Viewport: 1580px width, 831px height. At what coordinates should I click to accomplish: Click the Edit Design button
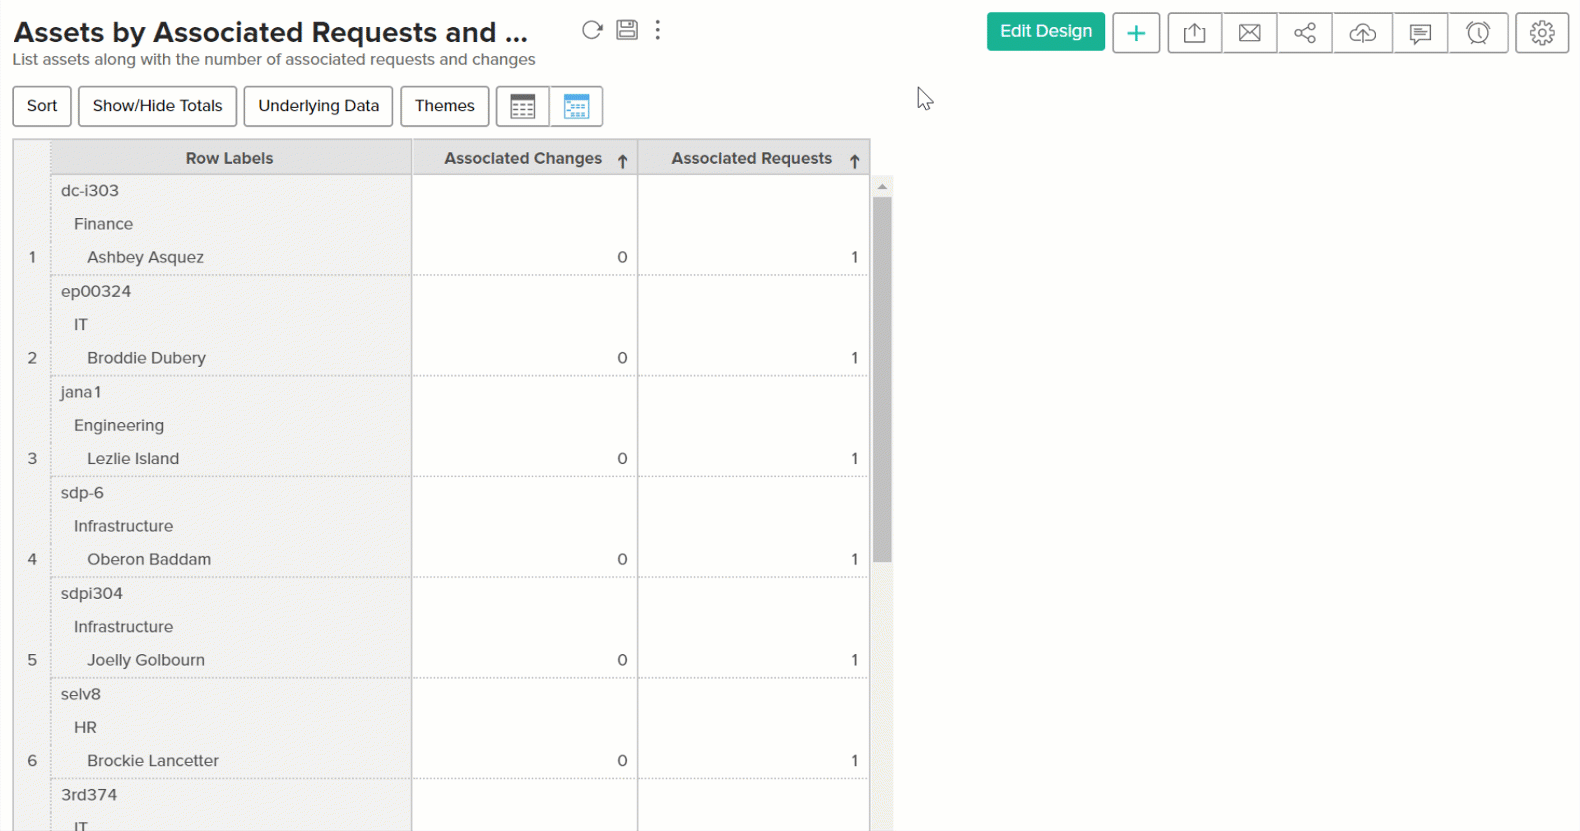pos(1046,32)
